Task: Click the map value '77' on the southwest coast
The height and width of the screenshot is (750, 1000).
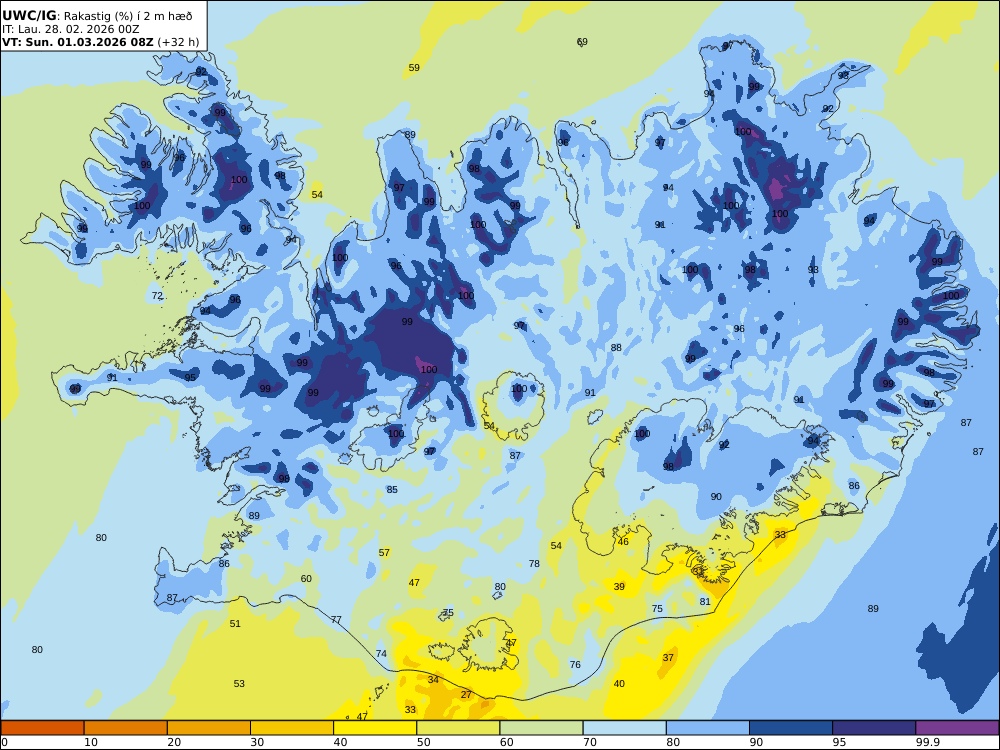Action: pyautogui.click(x=336, y=620)
